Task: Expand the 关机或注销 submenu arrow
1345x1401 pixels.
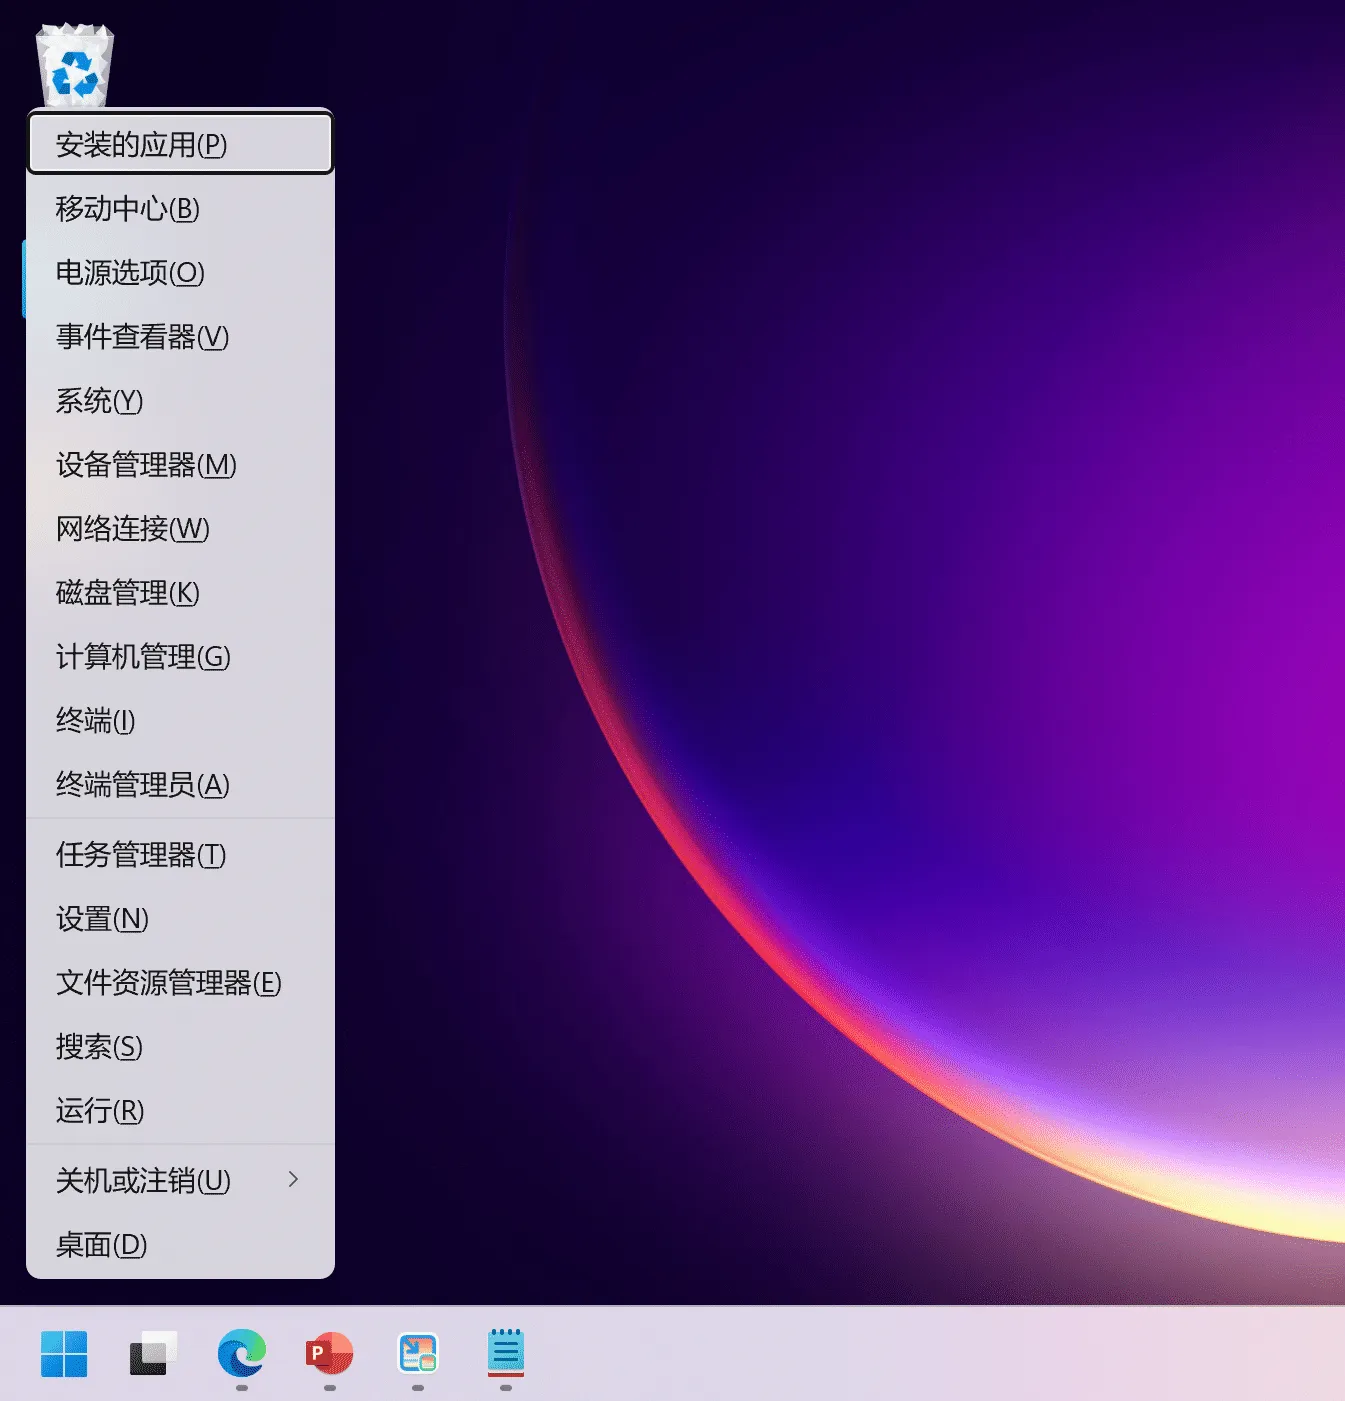Action: tap(293, 1180)
